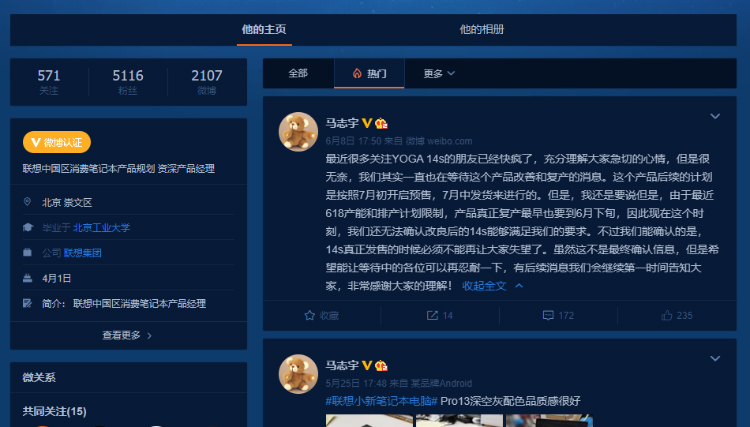Viewport: 750px width, 427px height.
Task: Open the 北京工业大学 link
Action: pyautogui.click(x=101, y=228)
